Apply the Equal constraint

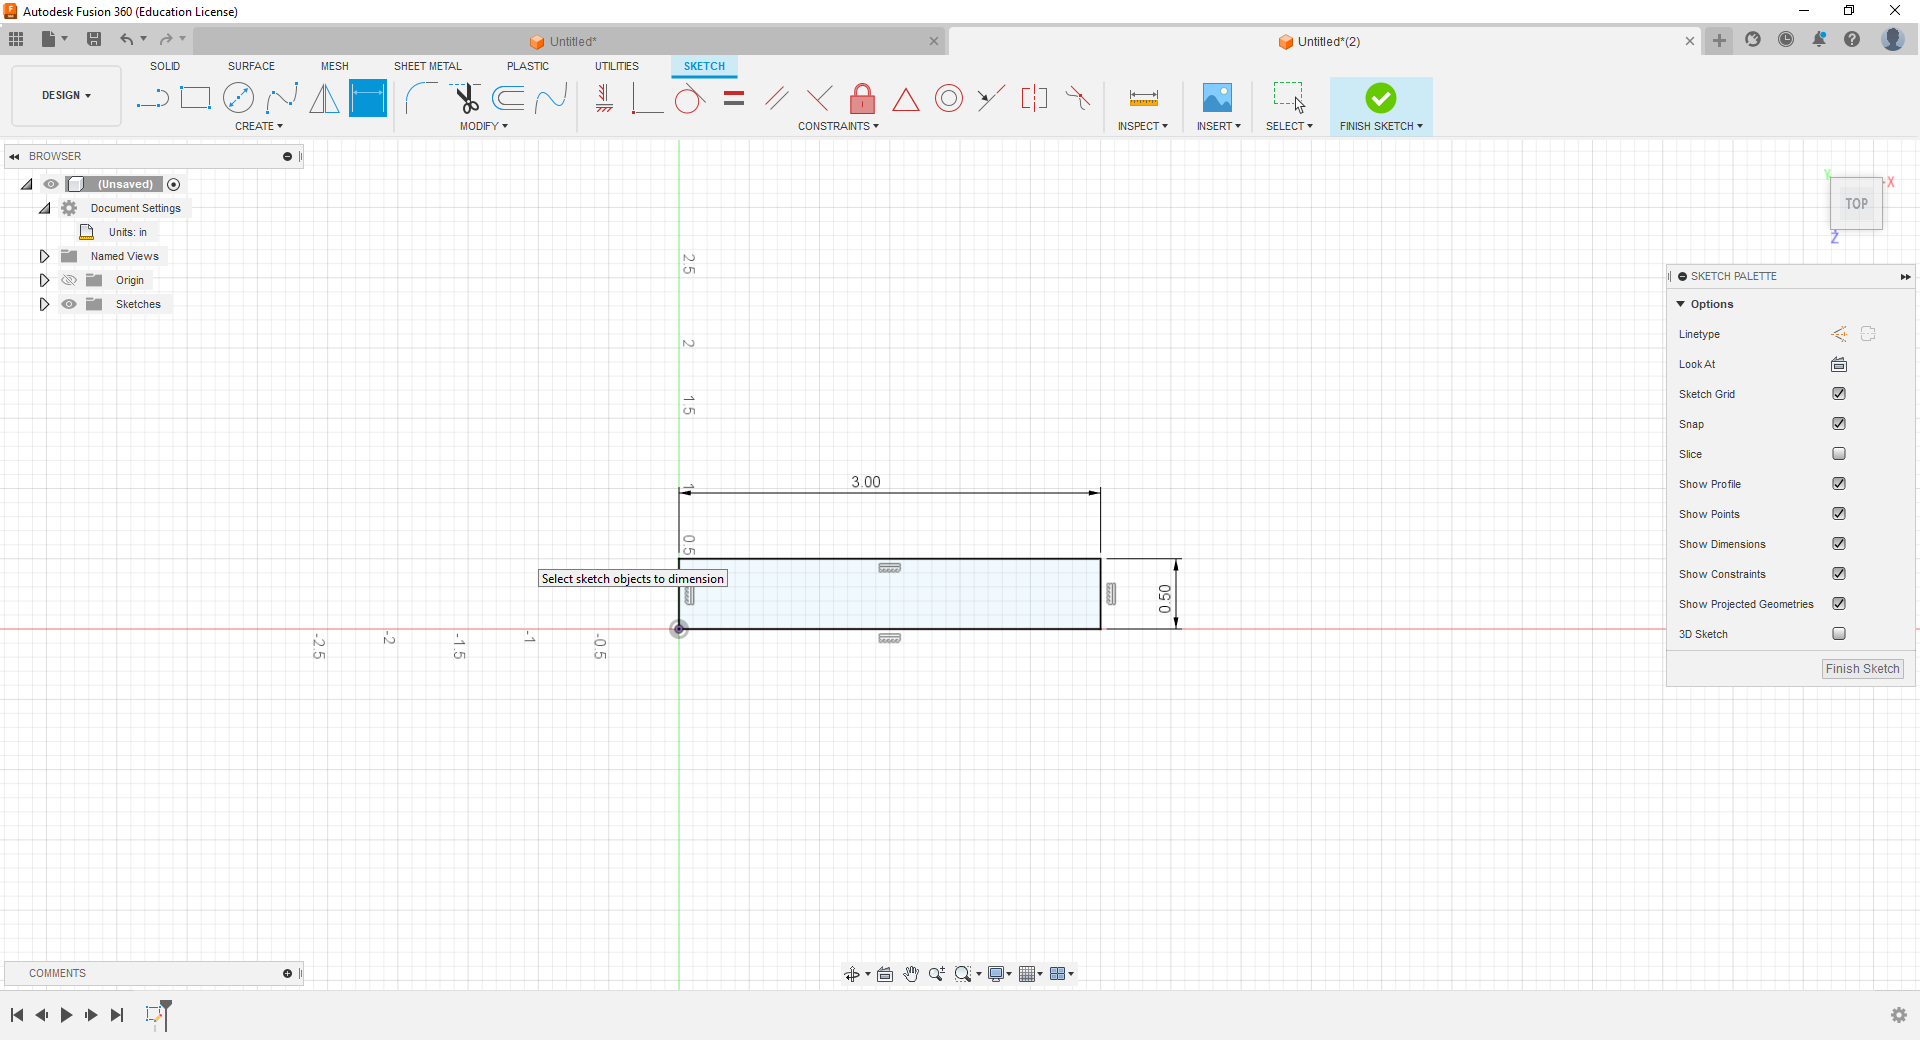pos(734,98)
